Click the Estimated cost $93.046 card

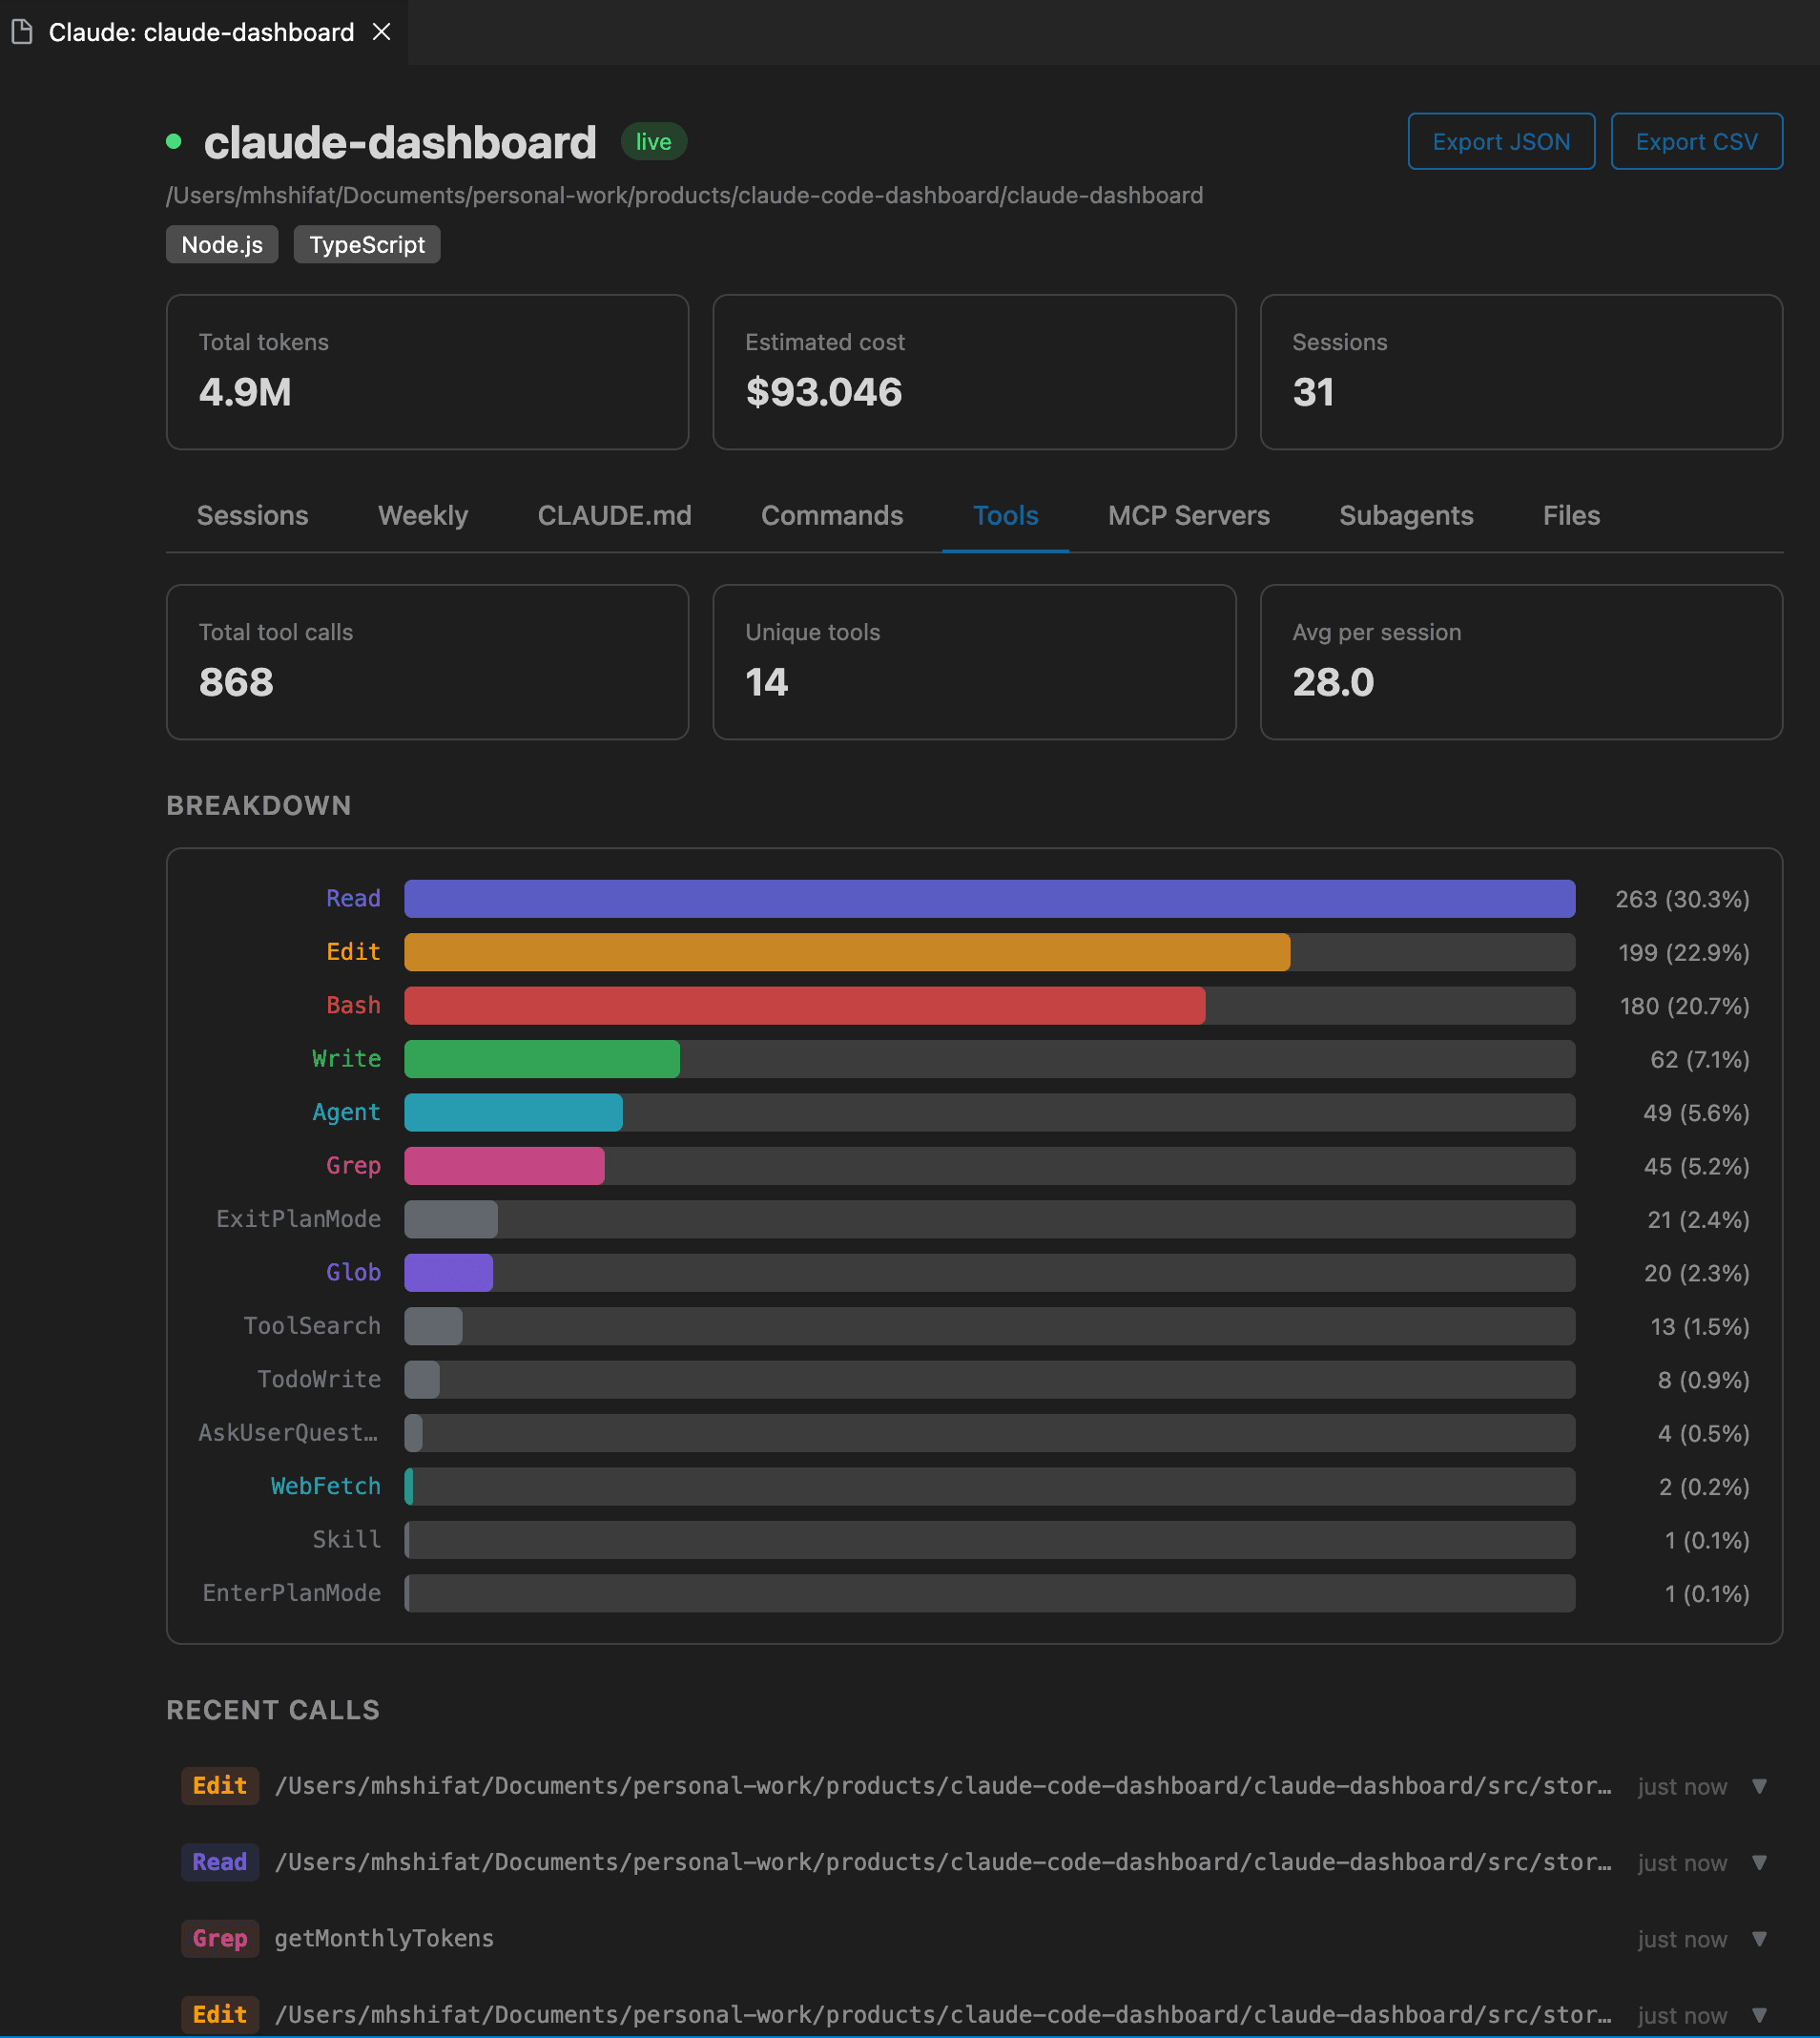tap(974, 372)
